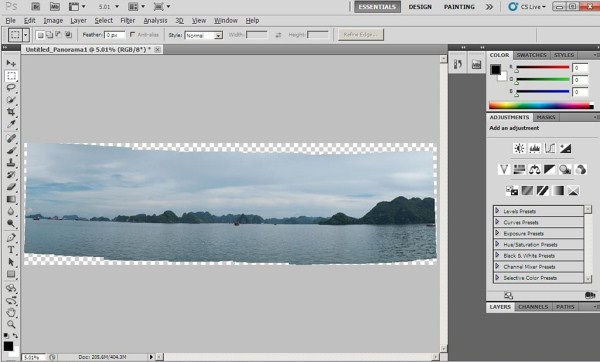Image resolution: width=600 pixels, height=362 pixels.
Task: Switch to the Channels tab
Action: (x=533, y=307)
